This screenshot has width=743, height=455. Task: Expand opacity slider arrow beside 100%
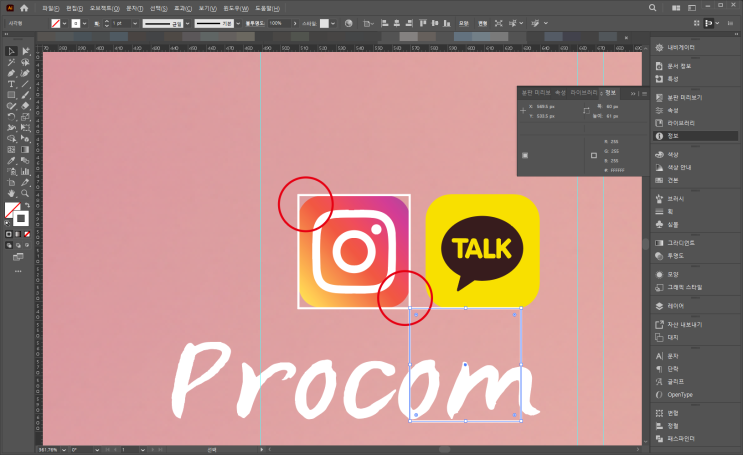(x=295, y=23)
